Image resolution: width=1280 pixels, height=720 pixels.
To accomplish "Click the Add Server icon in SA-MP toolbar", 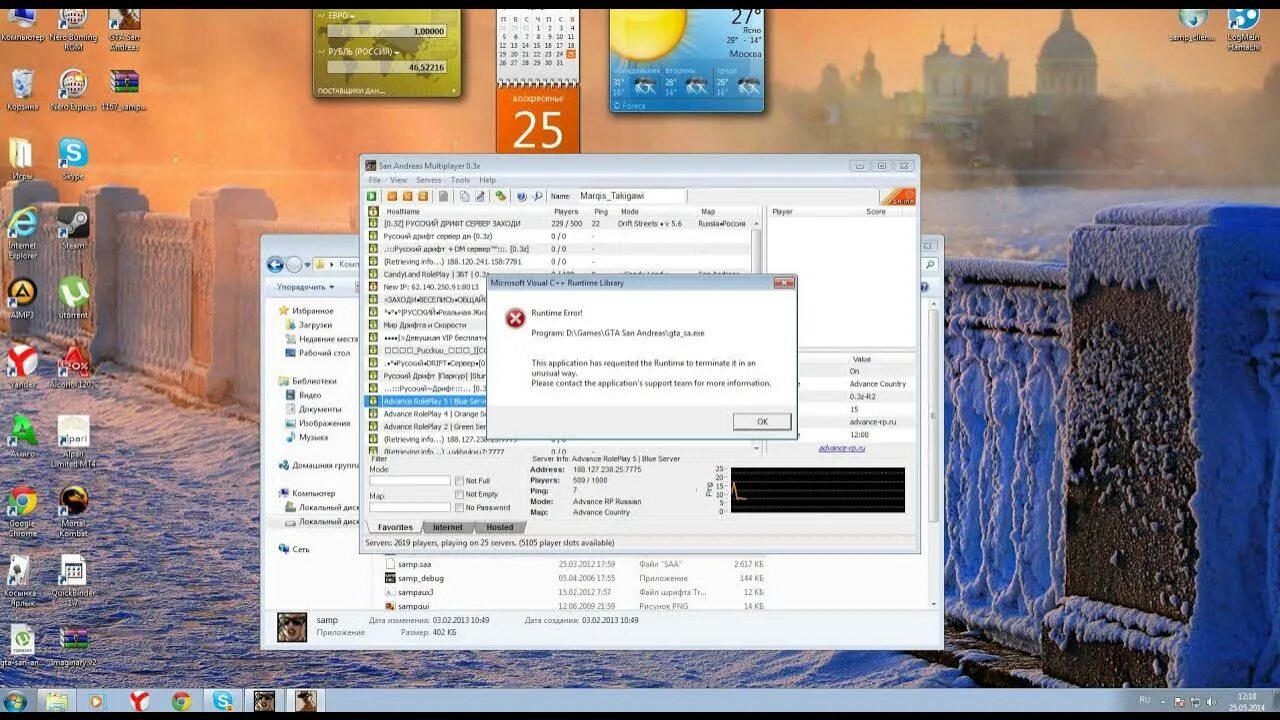I will [x=392, y=196].
